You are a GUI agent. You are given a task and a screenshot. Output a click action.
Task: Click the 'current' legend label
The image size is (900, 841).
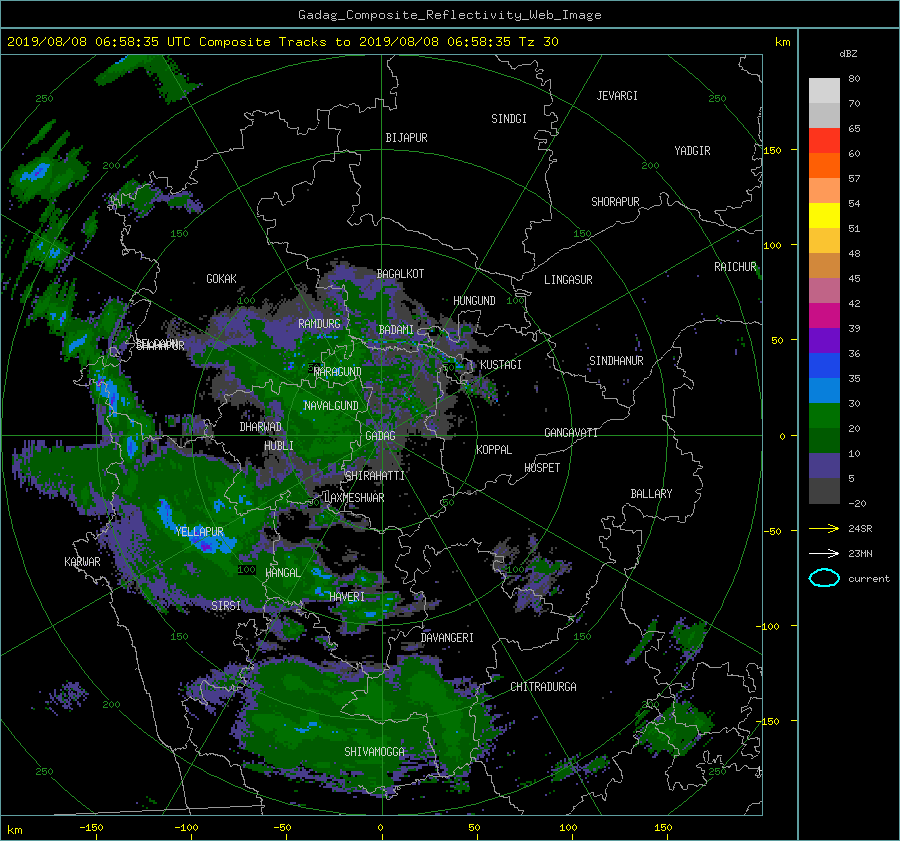pyautogui.click(x=868, y=579)
